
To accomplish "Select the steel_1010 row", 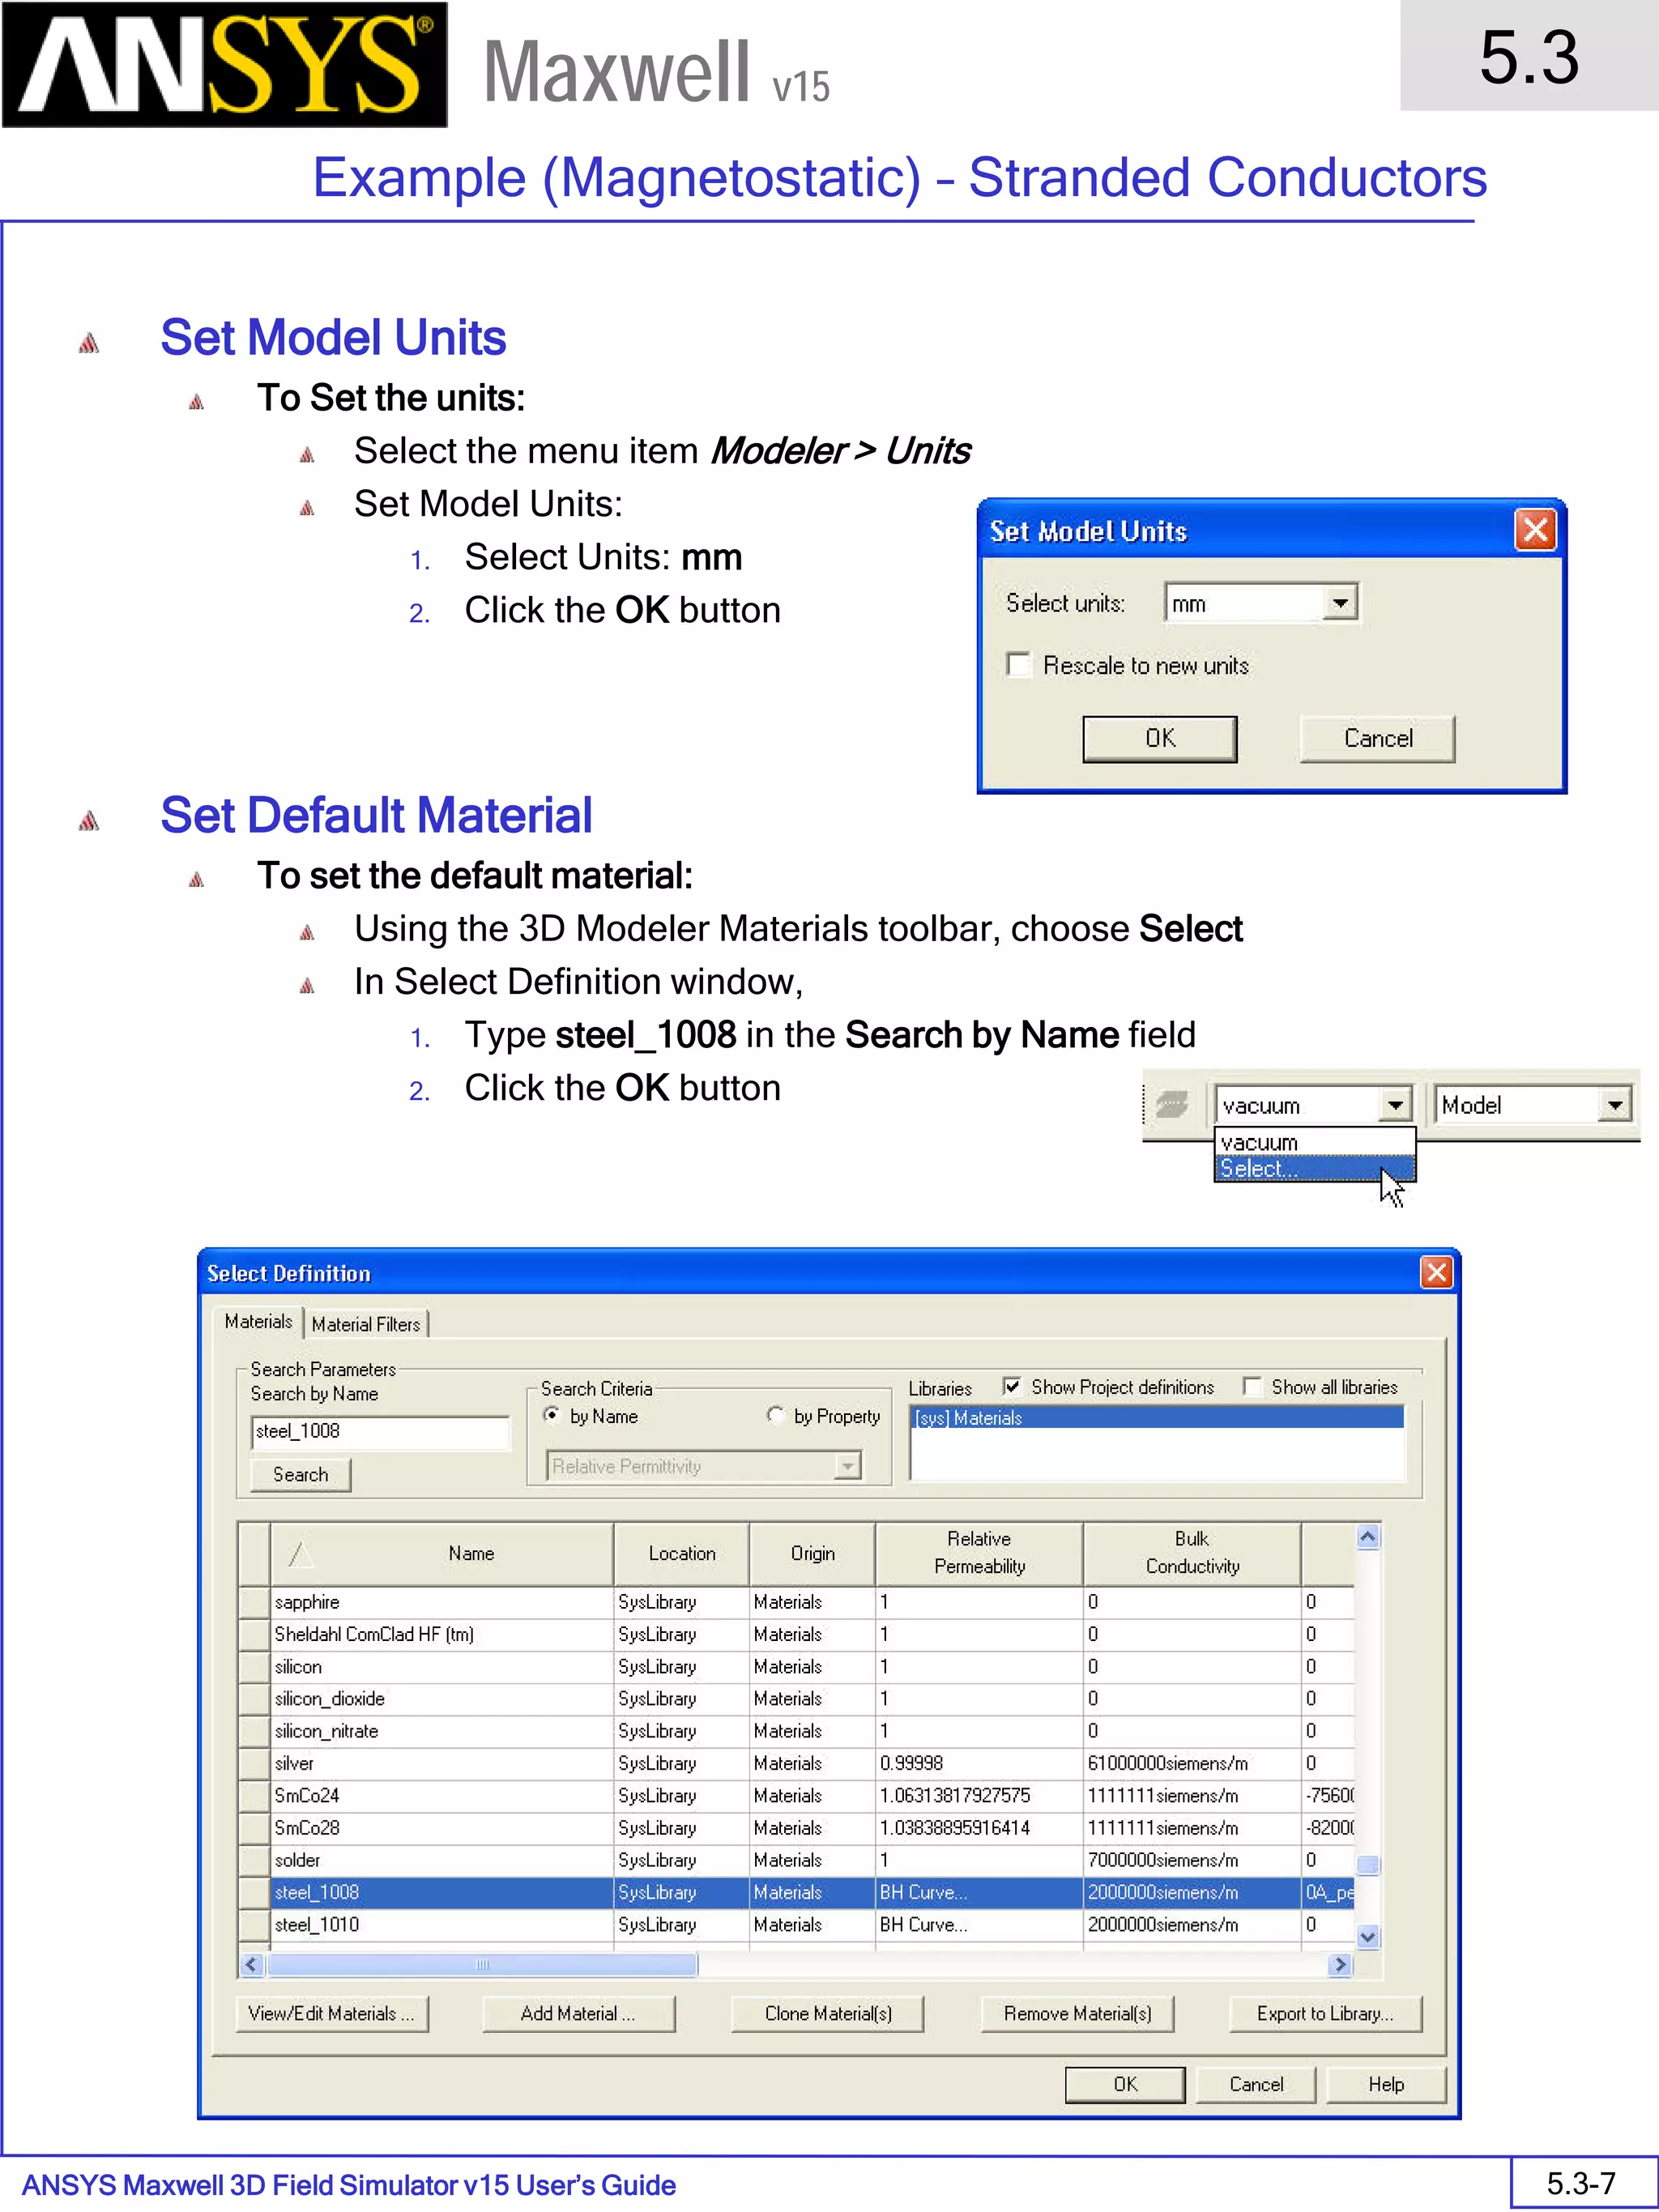I will click(x=796, y=1924).
